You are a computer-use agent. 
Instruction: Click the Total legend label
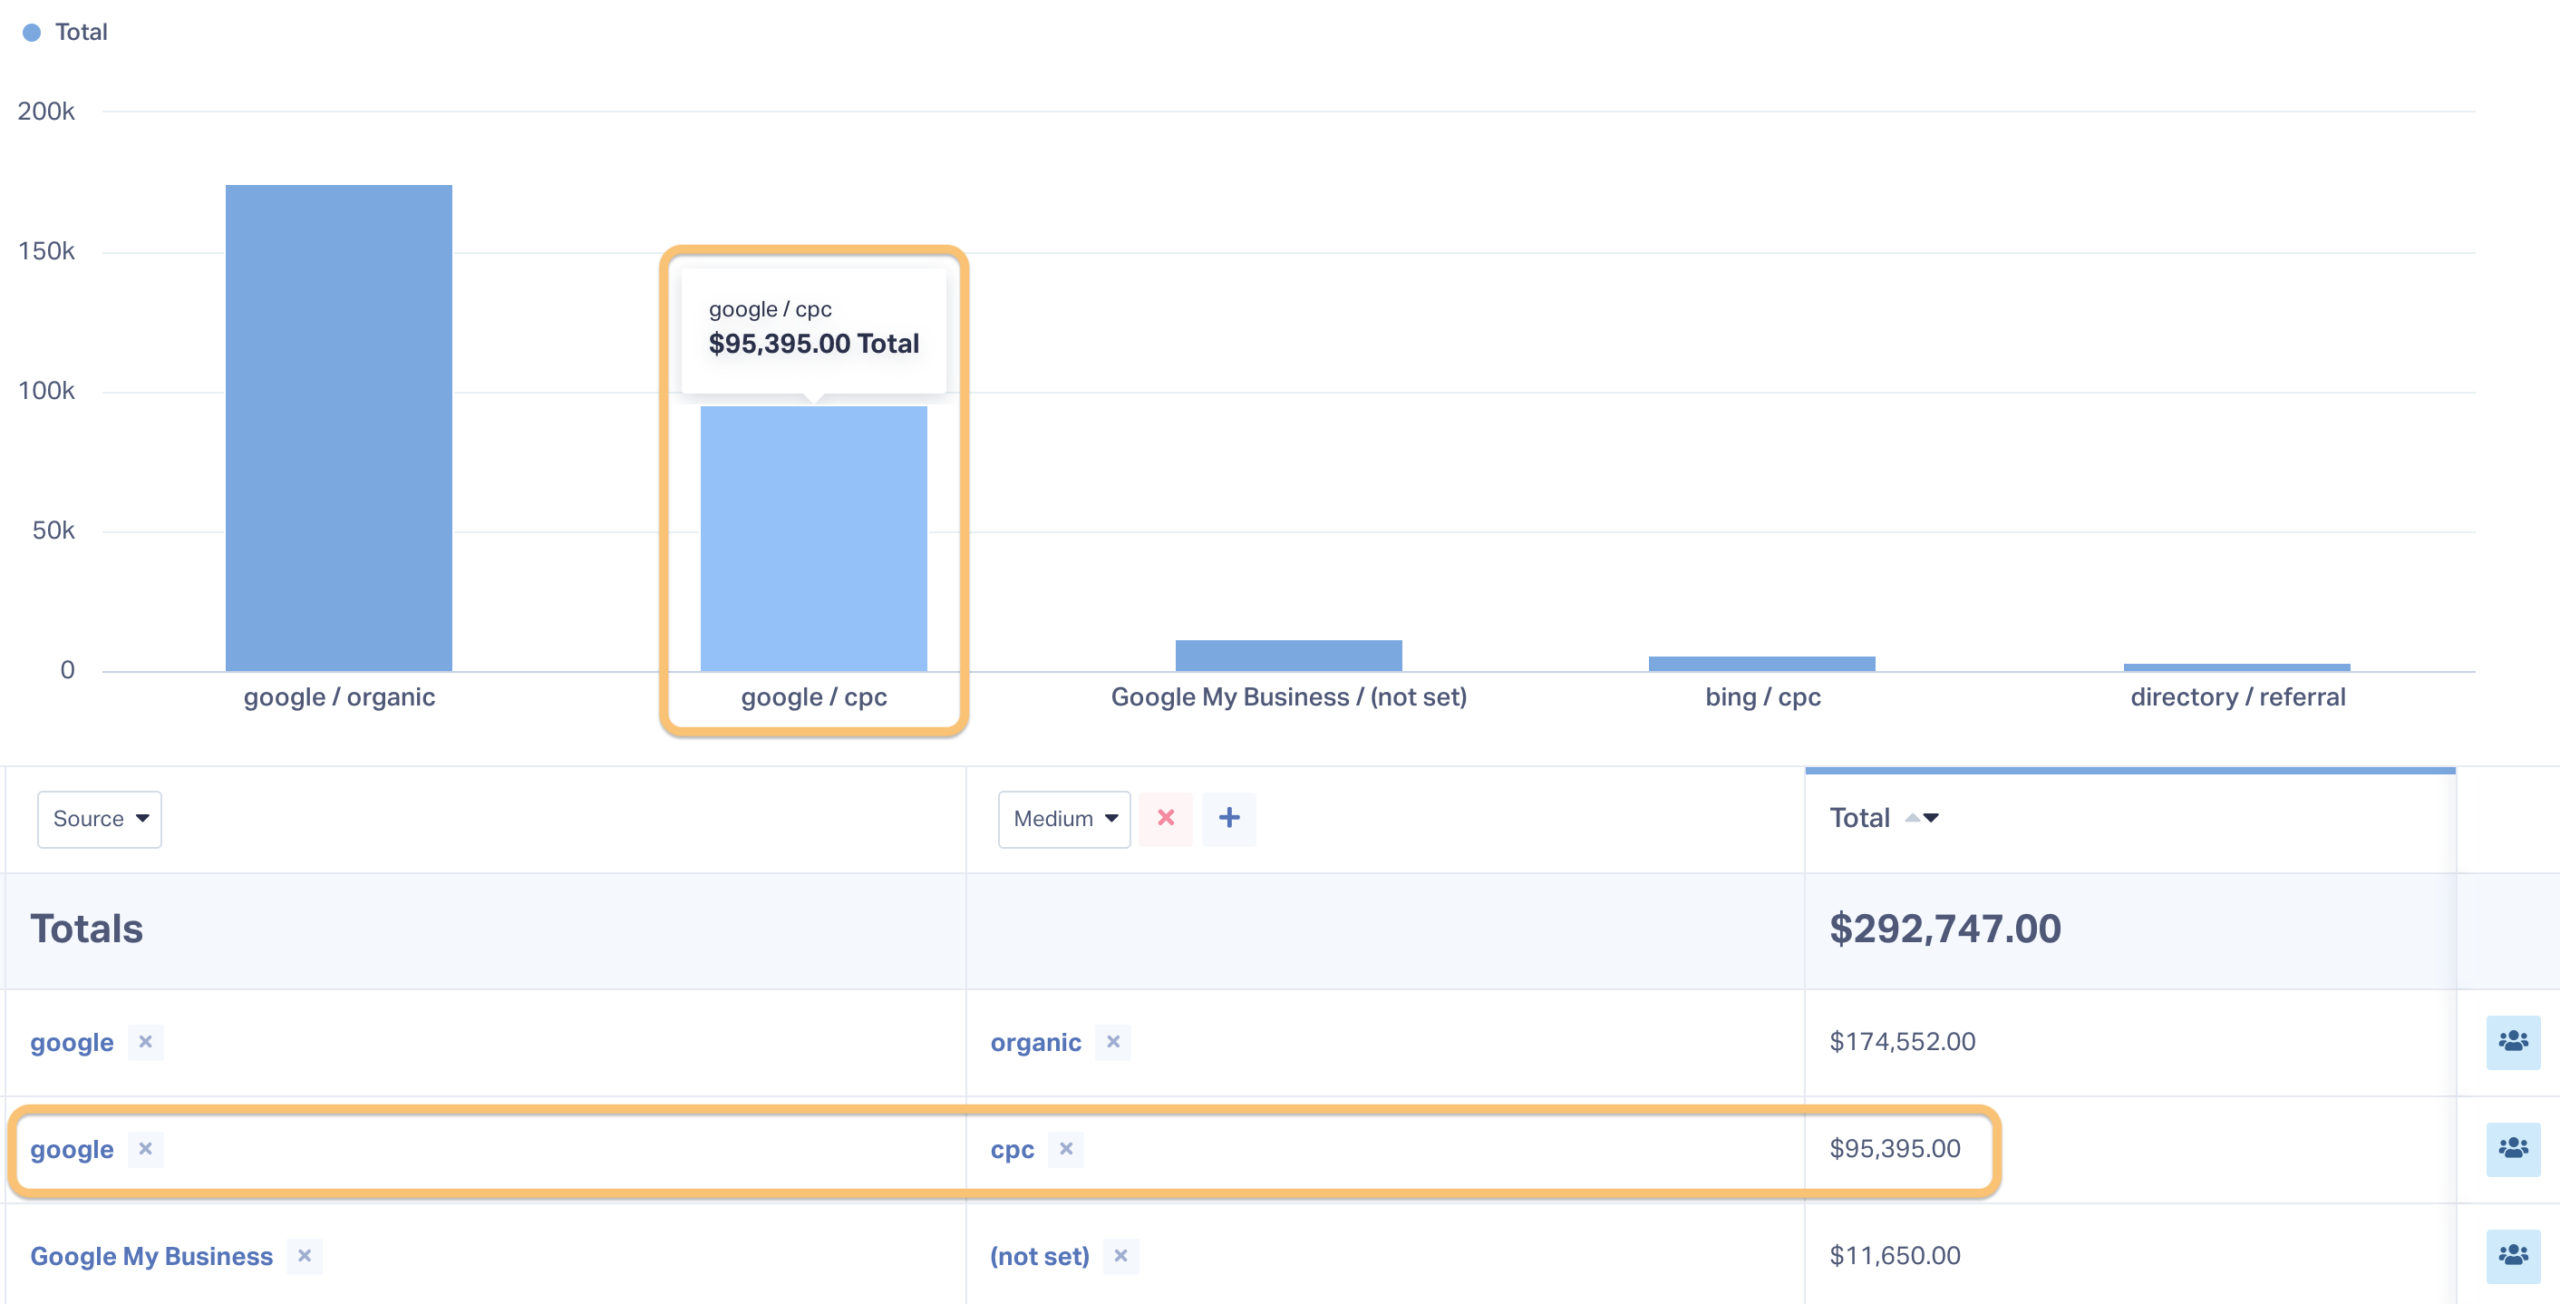[x=81, y=32]
